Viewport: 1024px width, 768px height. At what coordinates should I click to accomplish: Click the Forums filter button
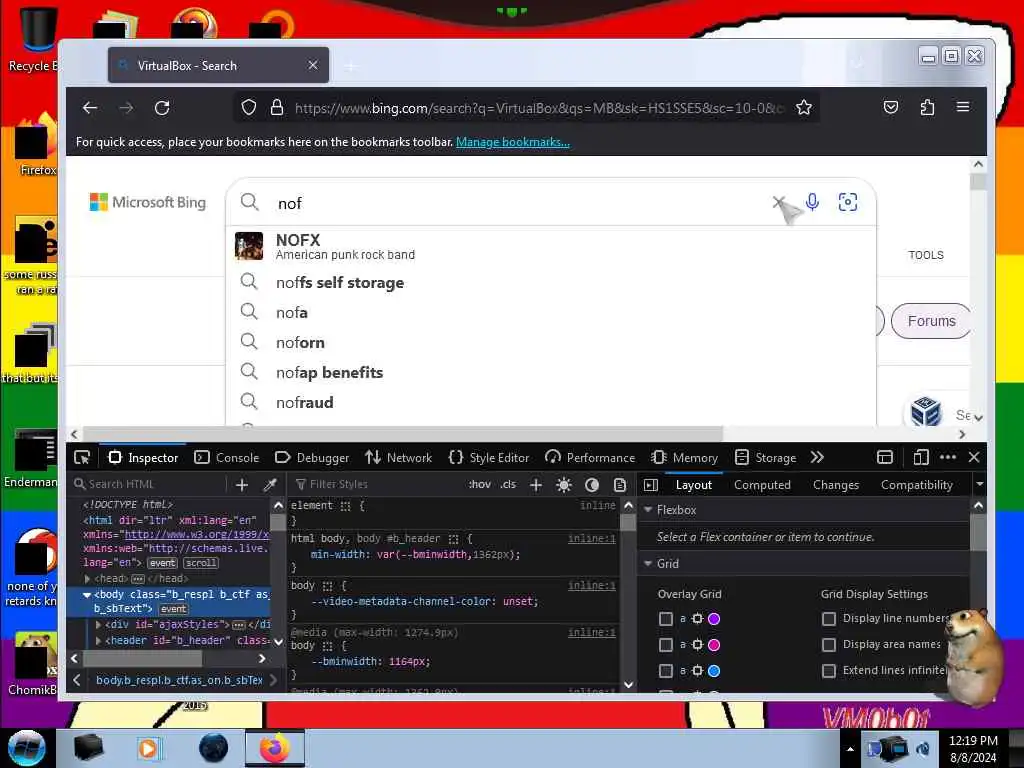(931, 321)
